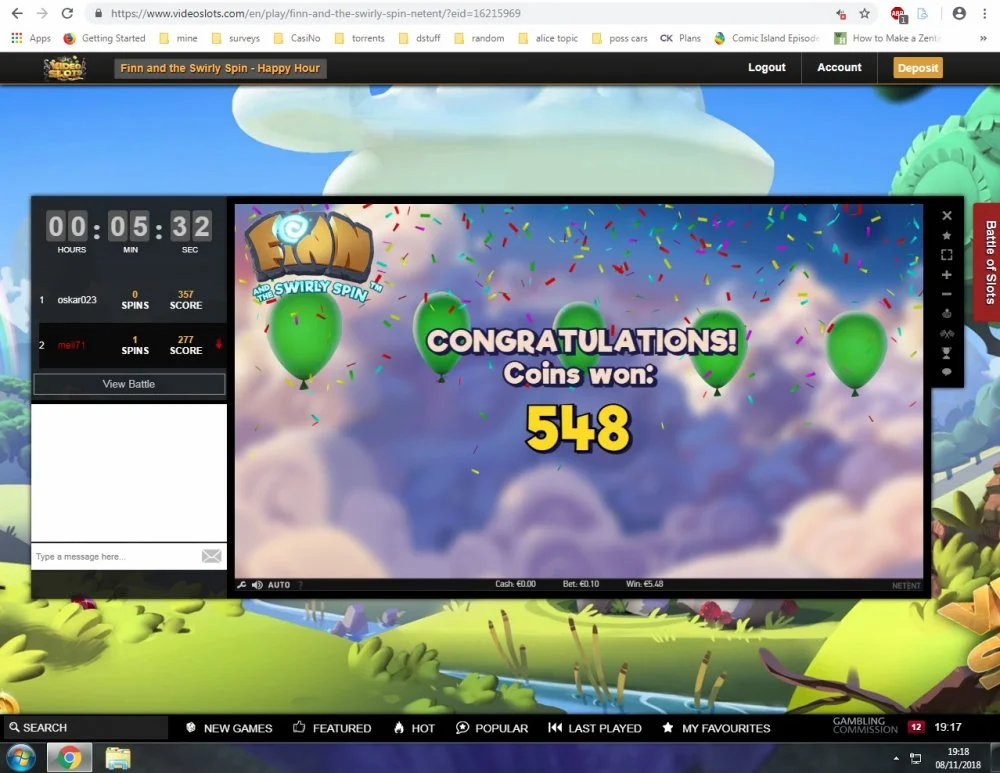Image resolution: width=1000 pixels, height=773 pixels.
Task: Open the game help question mark
Action: coord(300,585)
